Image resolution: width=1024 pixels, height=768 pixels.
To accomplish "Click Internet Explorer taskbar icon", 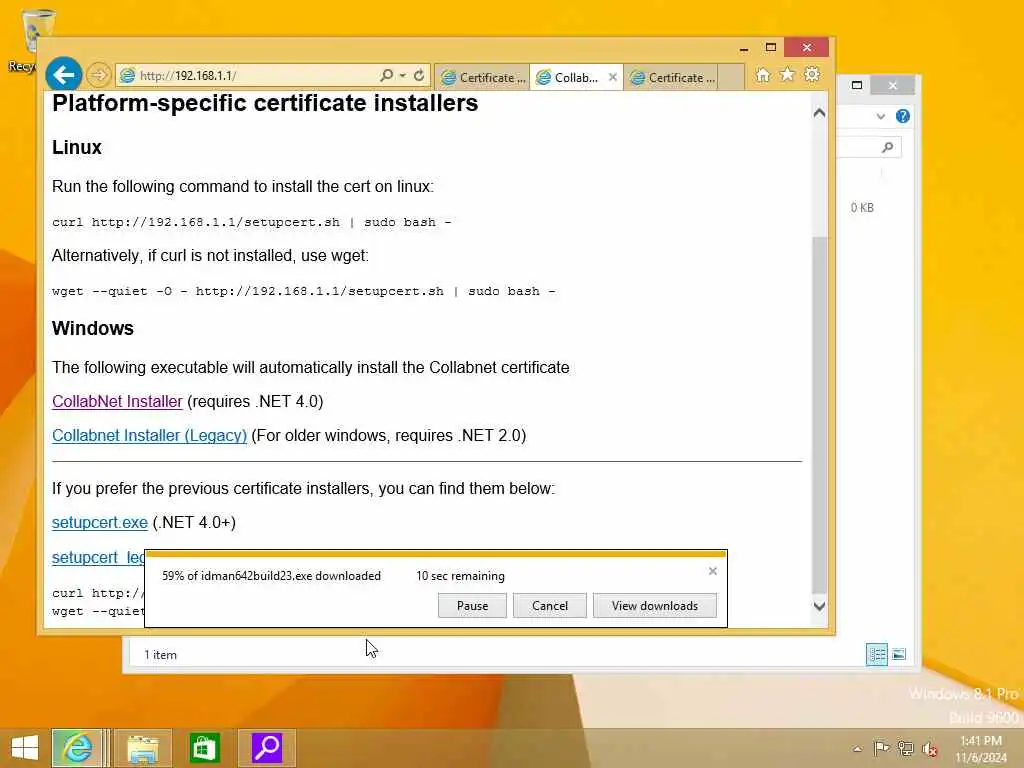I will coord(77,748).
